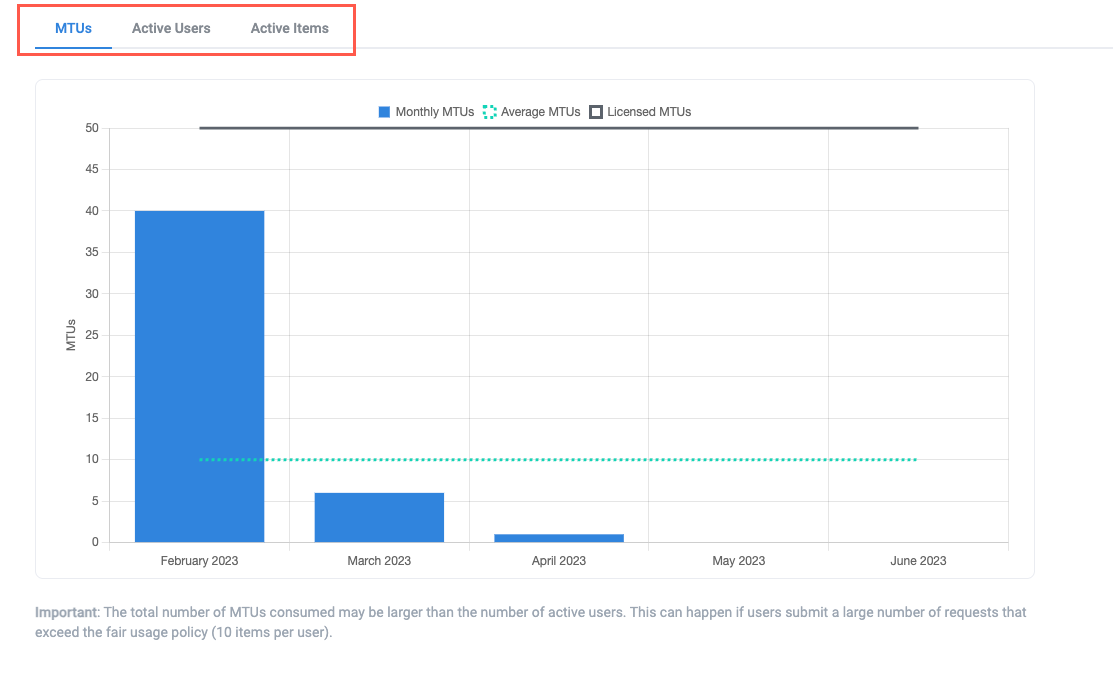Click the blue Monthly MTUs legend swatch
This screenshot has width=1113, height=685.
[384, 112]
